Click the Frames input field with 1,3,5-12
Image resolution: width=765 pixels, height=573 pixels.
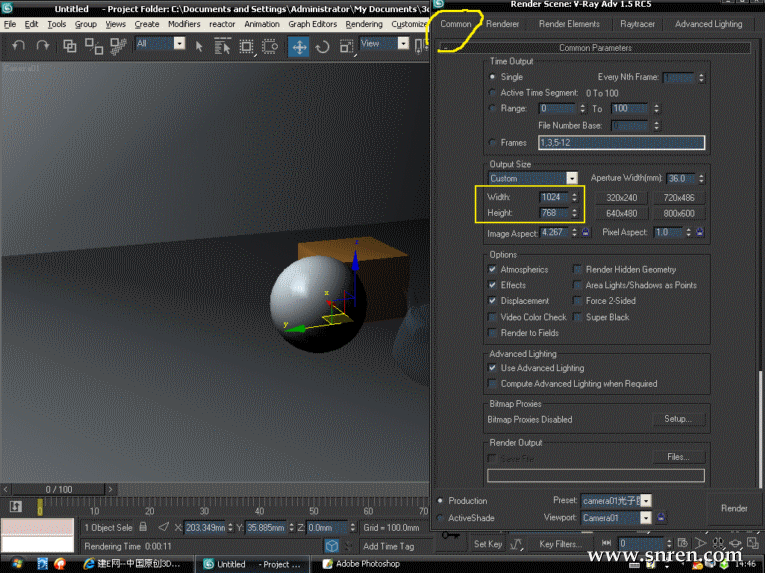point(621,143)
